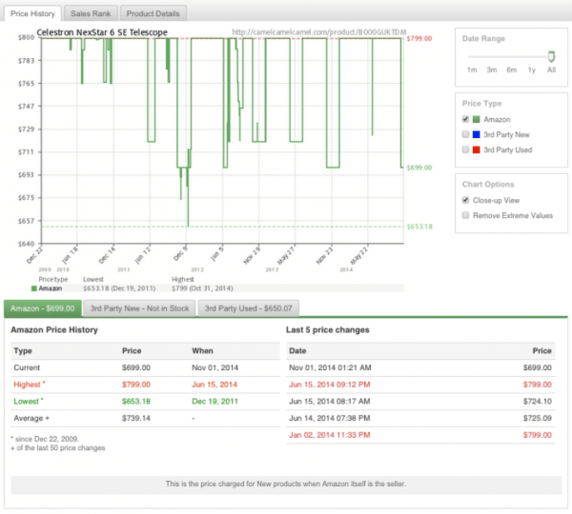This screenshot has height=514, width=572.
Task: Click the lowest price text $653.18 (Dec 19, 2011)
Action: click(119, 289)
